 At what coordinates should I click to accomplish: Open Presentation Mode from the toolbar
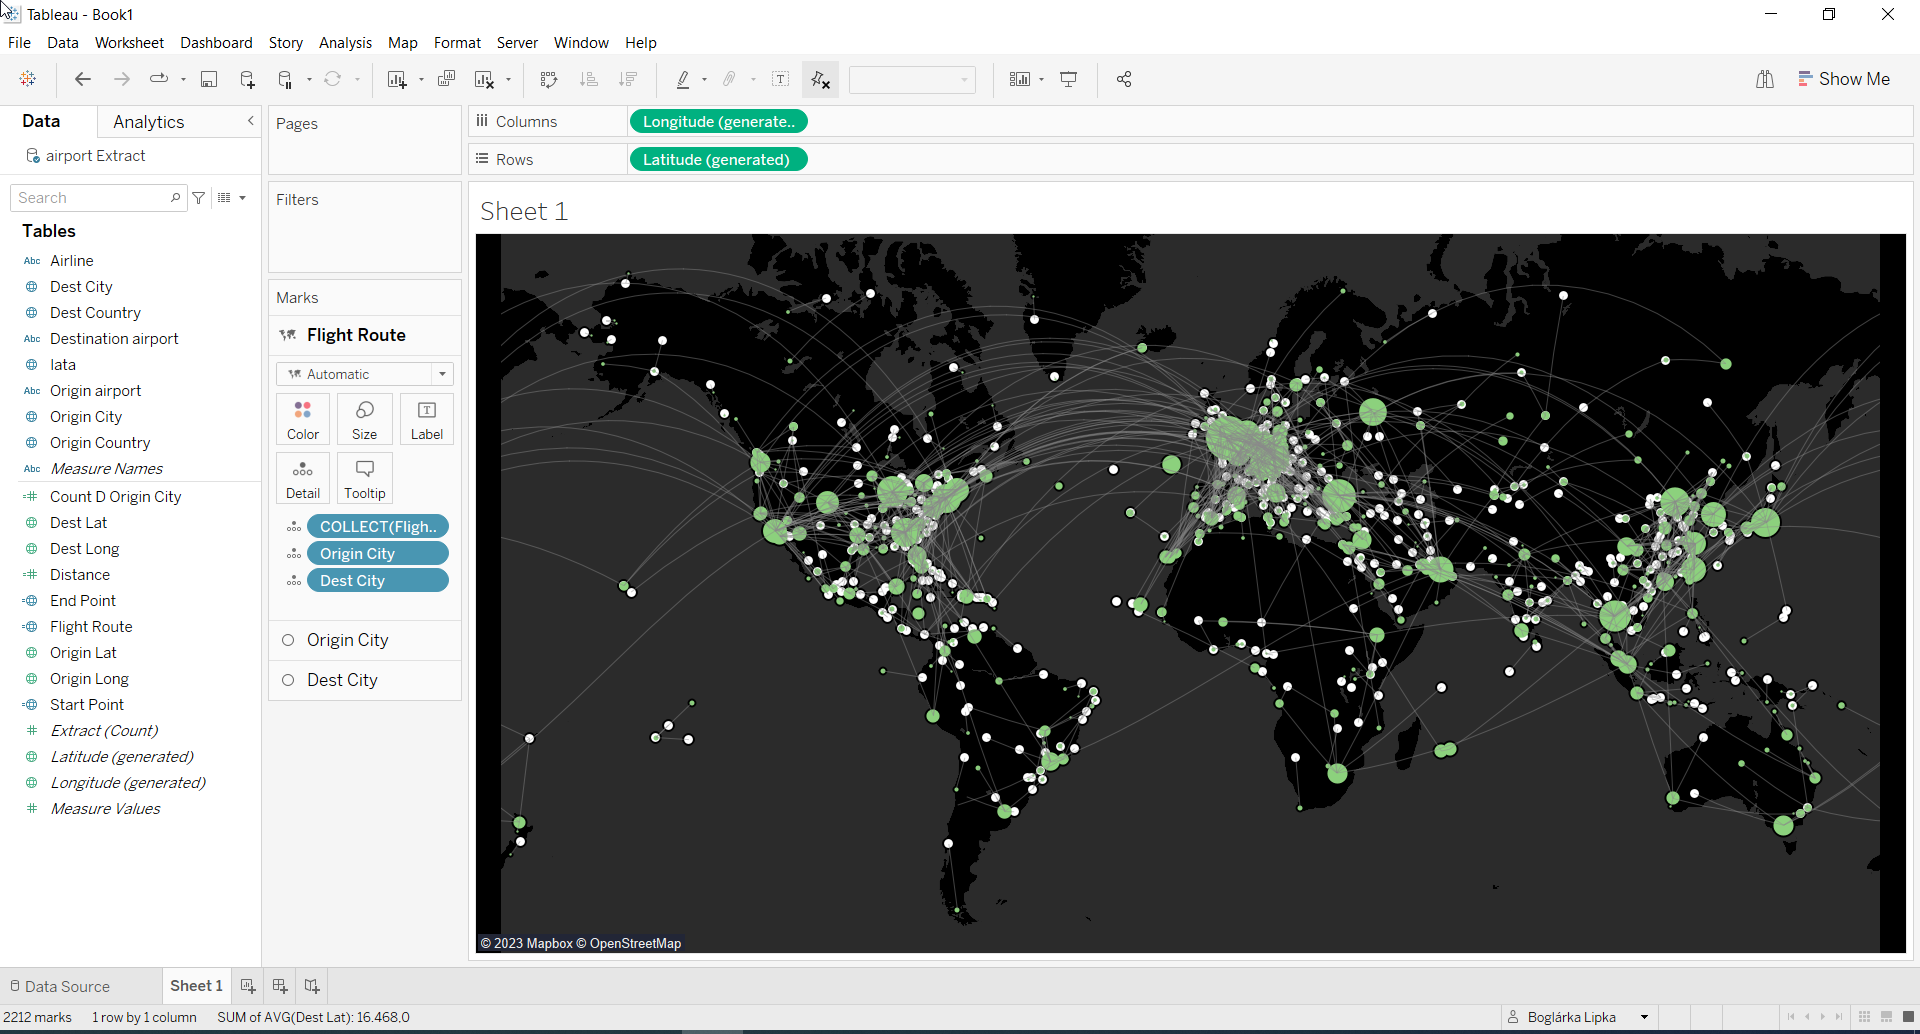click(1068, 80)
